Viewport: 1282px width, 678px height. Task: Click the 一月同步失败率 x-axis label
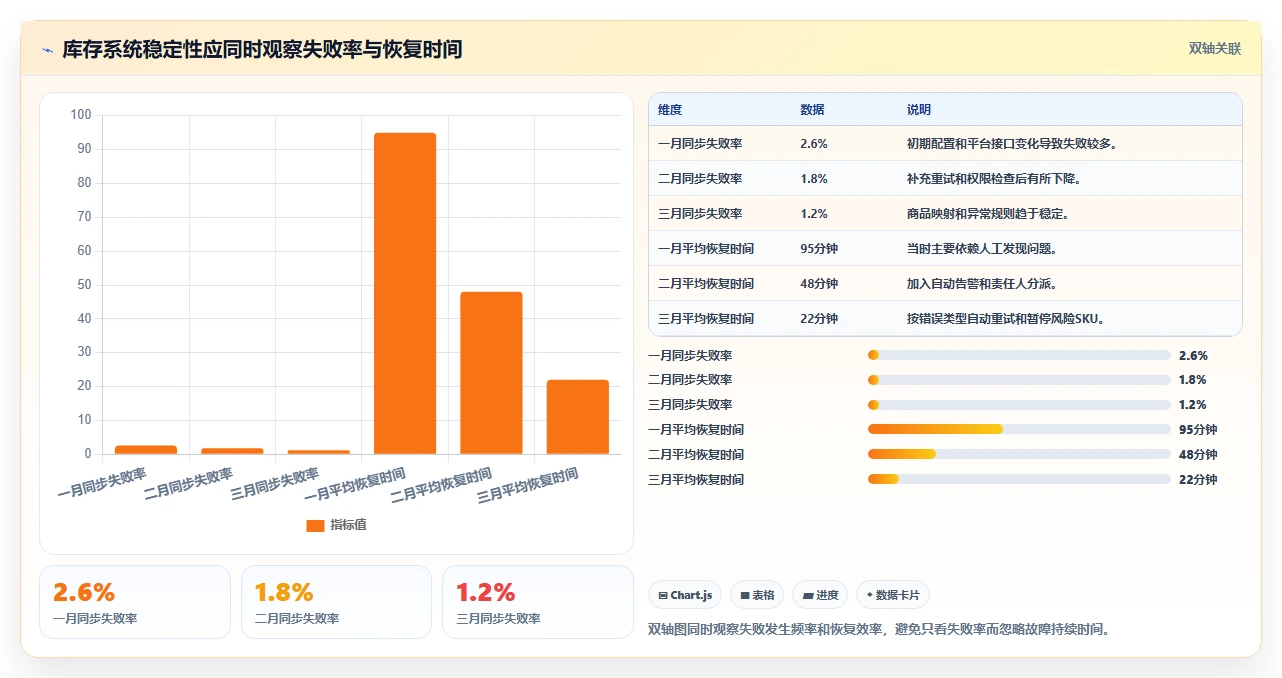point(102,483)
